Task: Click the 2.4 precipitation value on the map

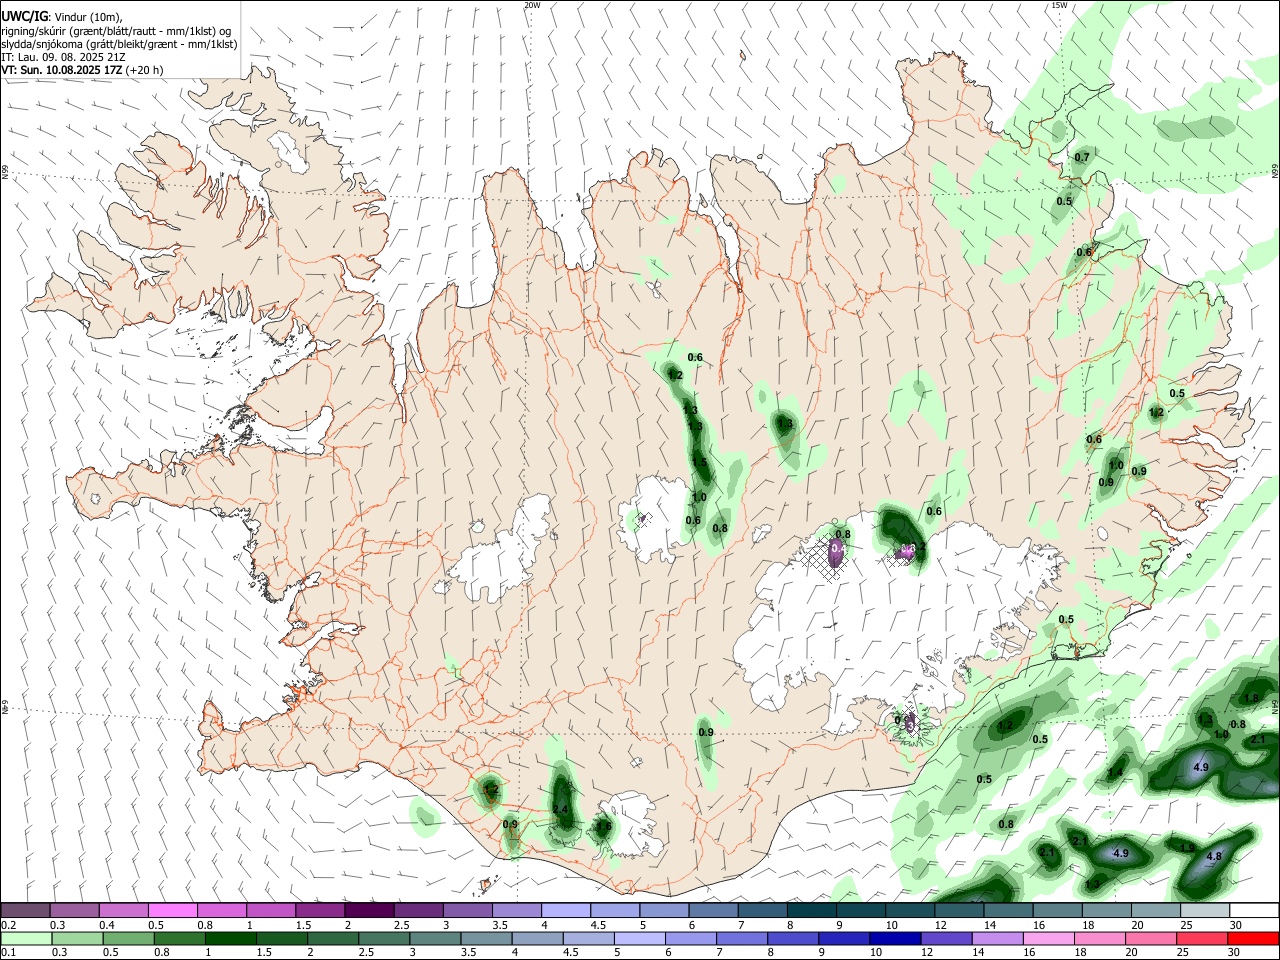Action: coord(560,809)
